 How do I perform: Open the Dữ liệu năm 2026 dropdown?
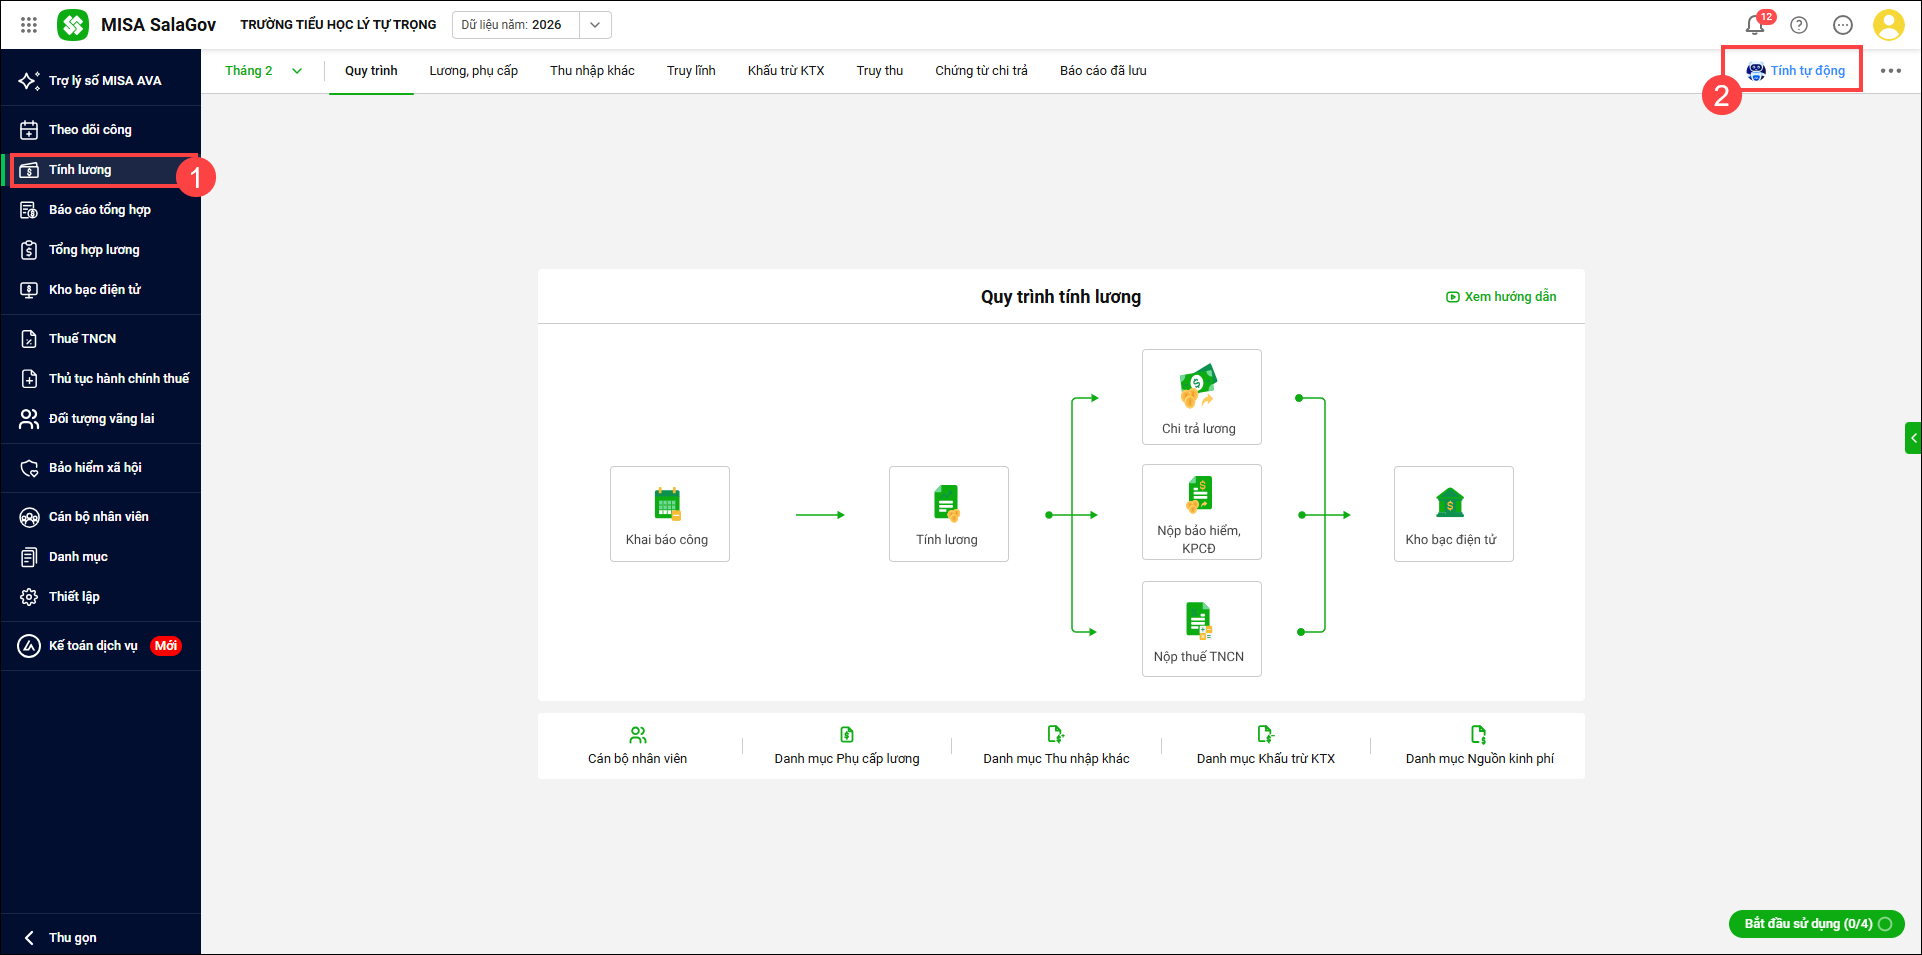595,25
